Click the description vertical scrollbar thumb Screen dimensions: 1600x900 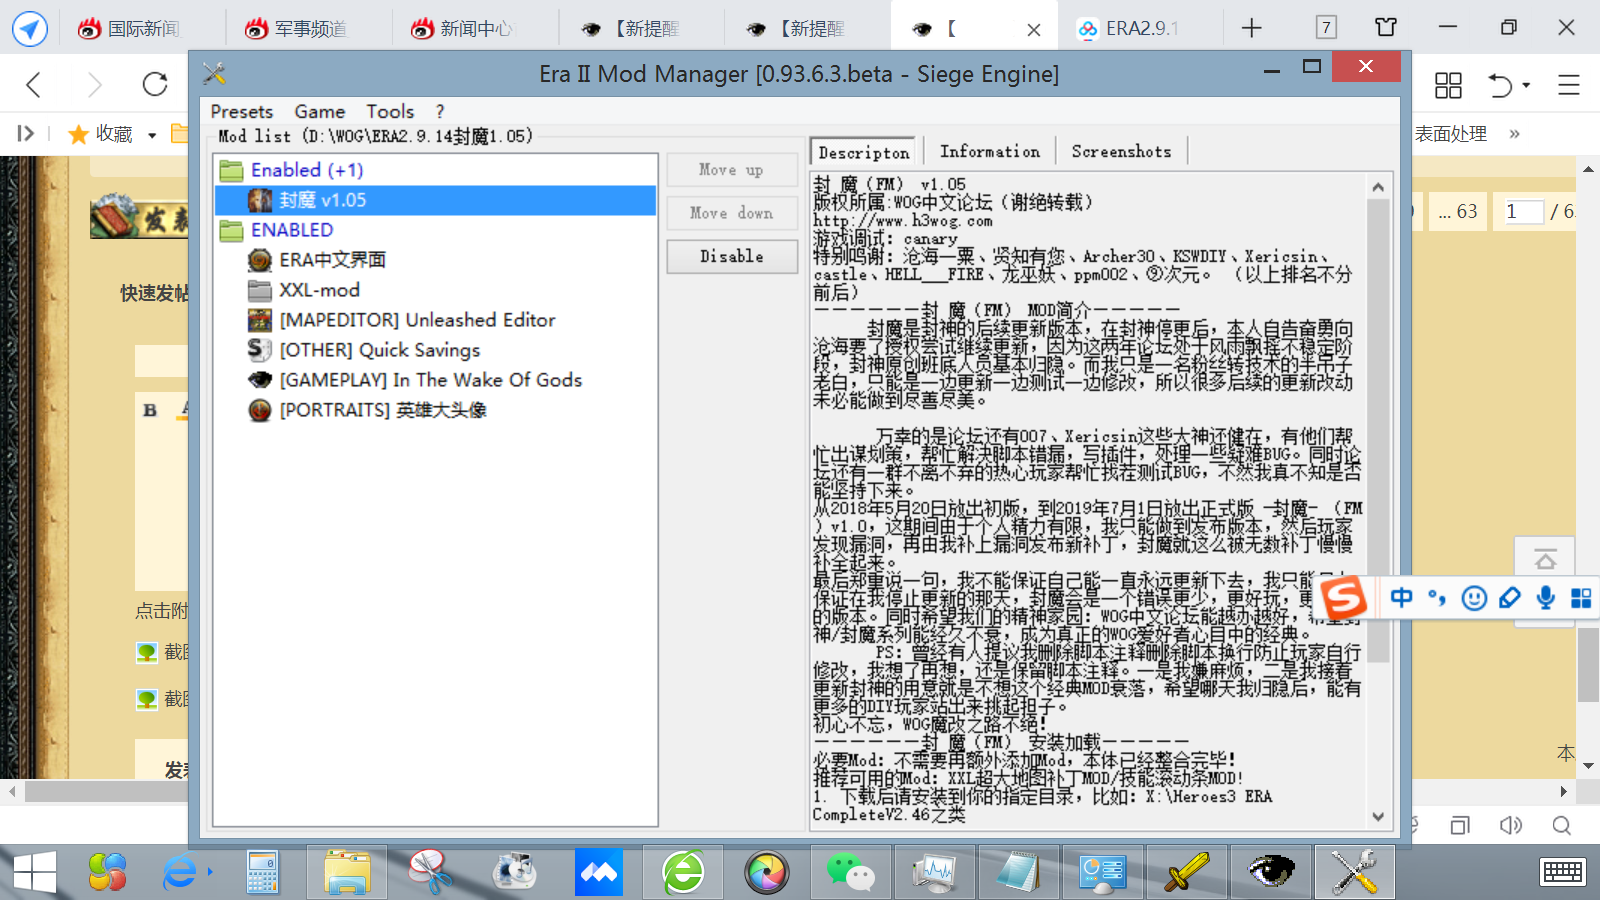[x=1378, y=430]
